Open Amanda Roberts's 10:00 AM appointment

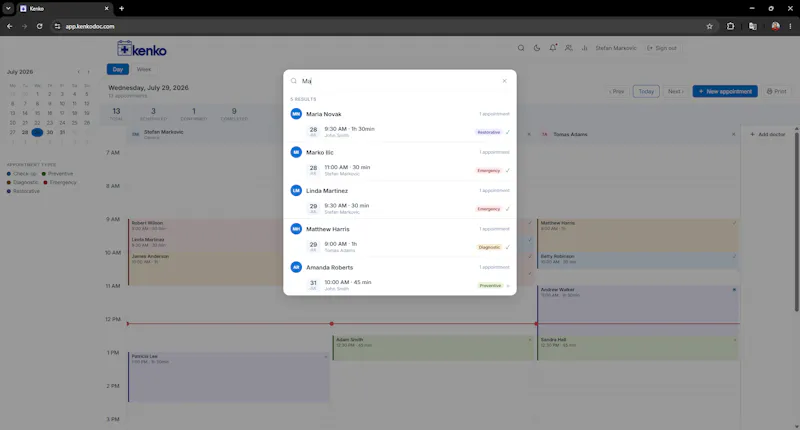[x=400, y=285]
